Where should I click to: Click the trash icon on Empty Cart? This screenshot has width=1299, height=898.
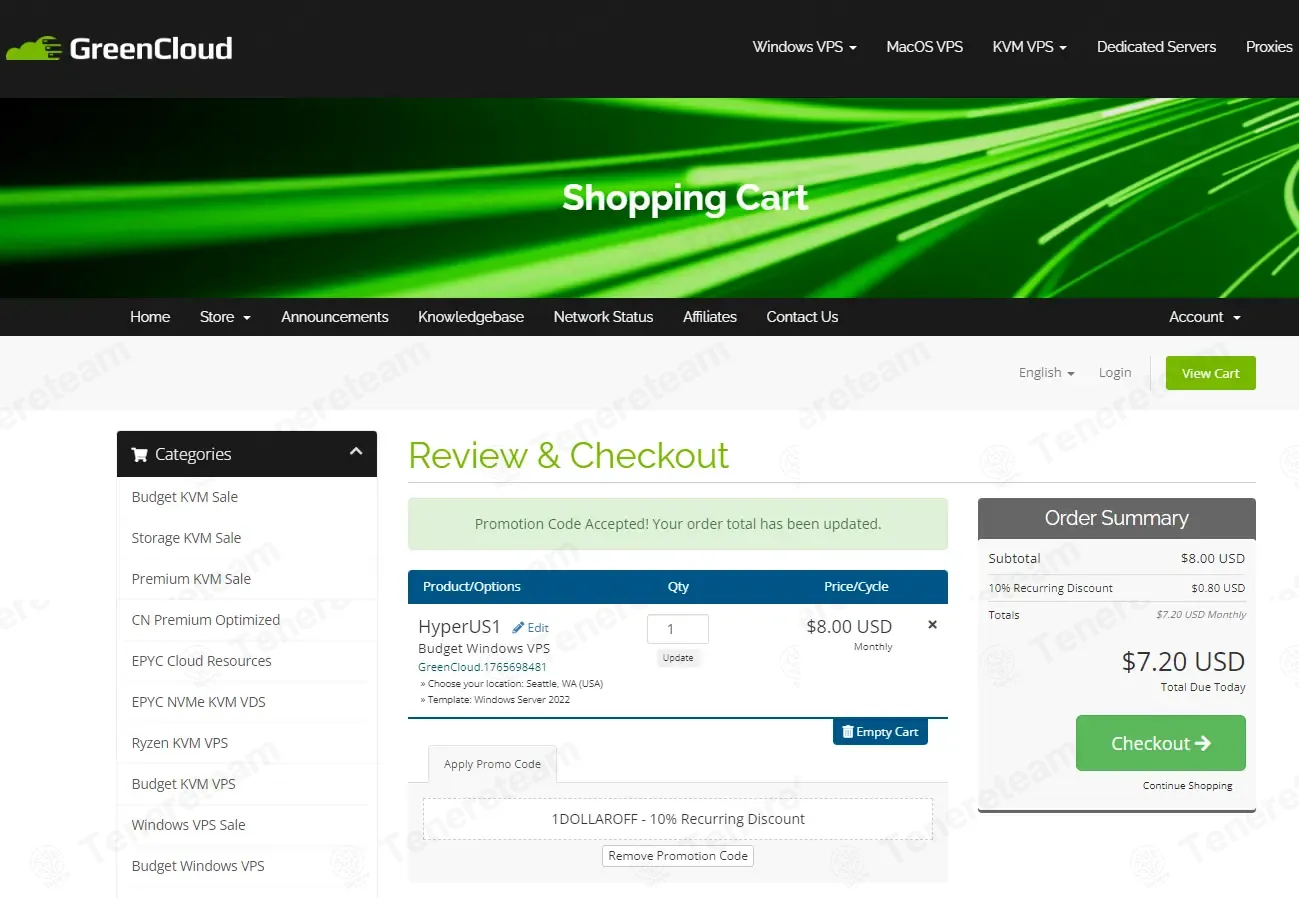click(848, 732)
